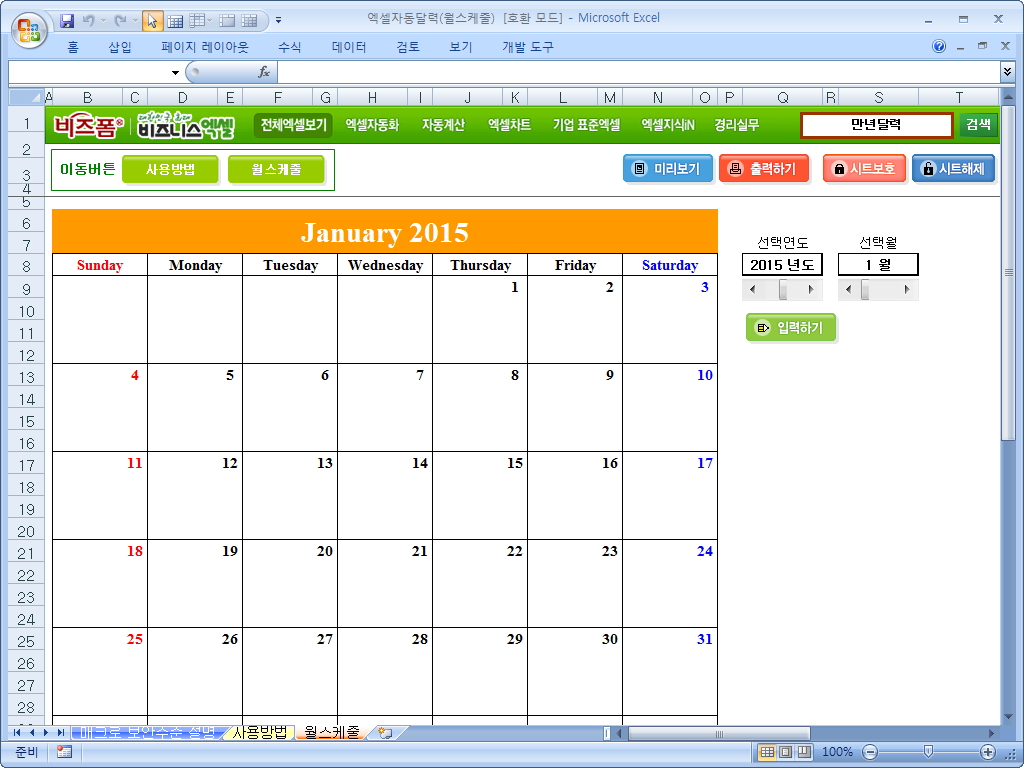1024x768 pixels.
Task: Click the green 사용방법 navigation button
Action: pos(170,169)
